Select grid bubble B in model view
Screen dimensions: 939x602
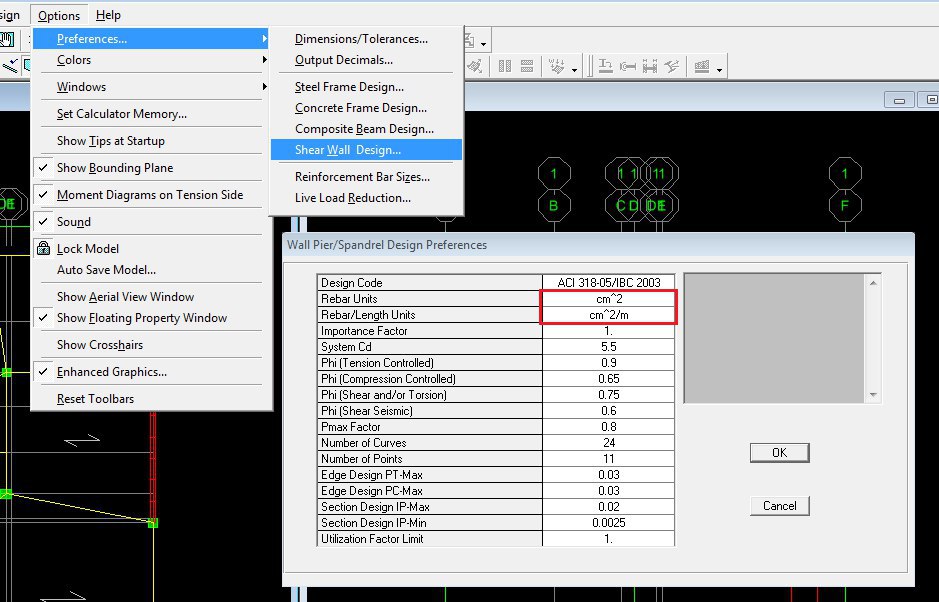[553, 205]
